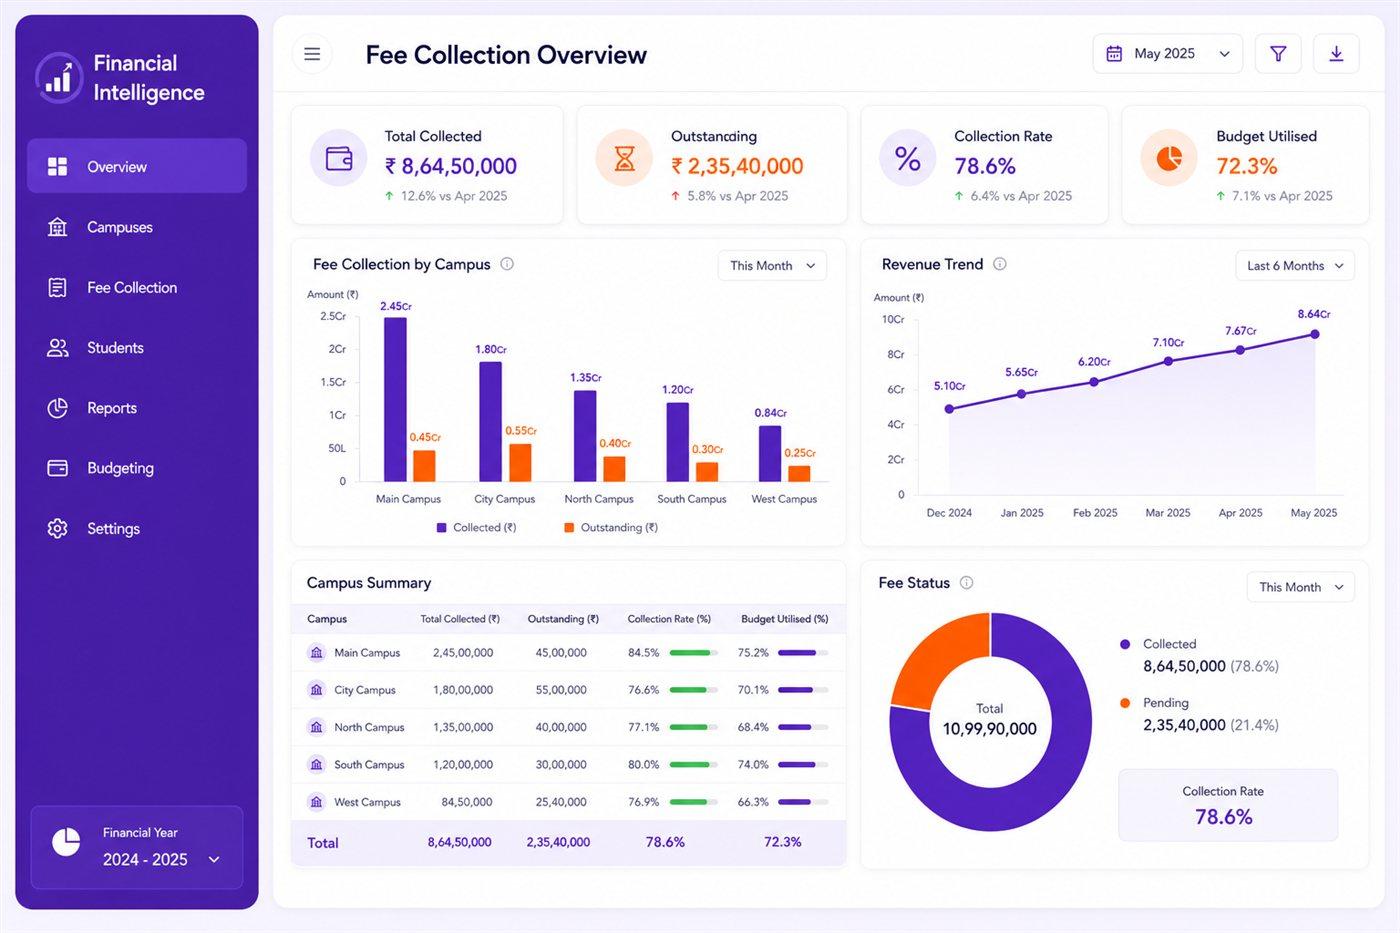Click the South Campus building icon
The image size is (1400, 933).
coord(316,765)
